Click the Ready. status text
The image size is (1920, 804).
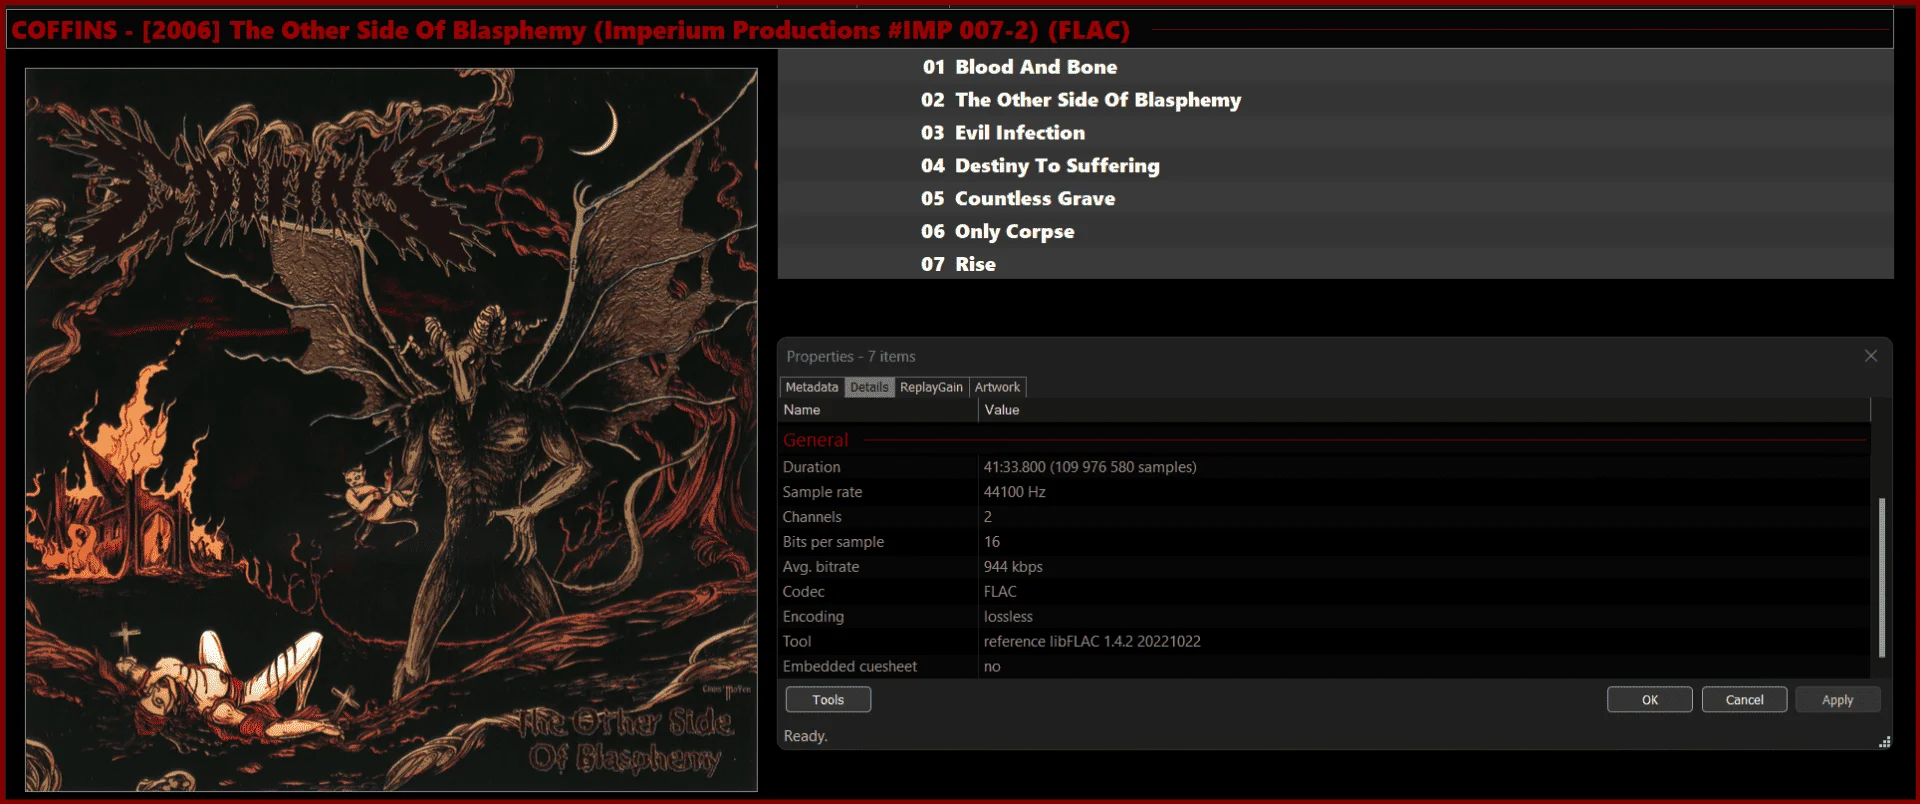click(806, 736)
